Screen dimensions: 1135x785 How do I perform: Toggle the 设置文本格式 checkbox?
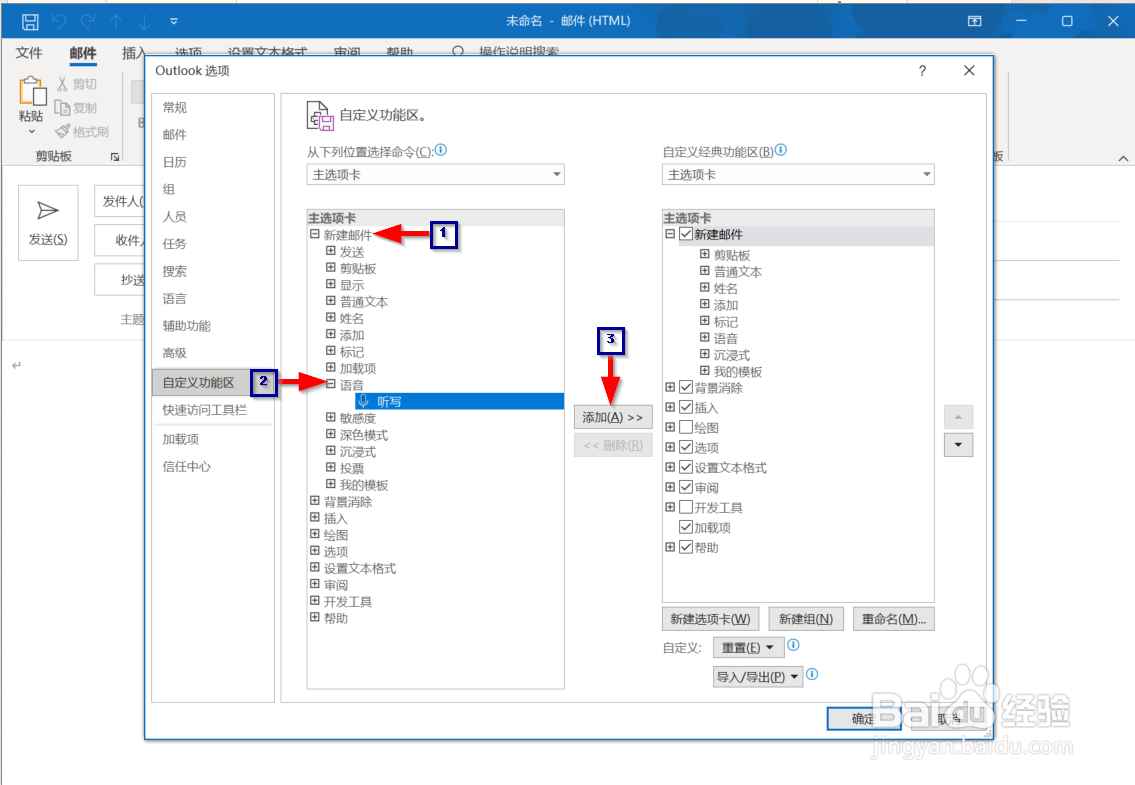click(686, 467)
